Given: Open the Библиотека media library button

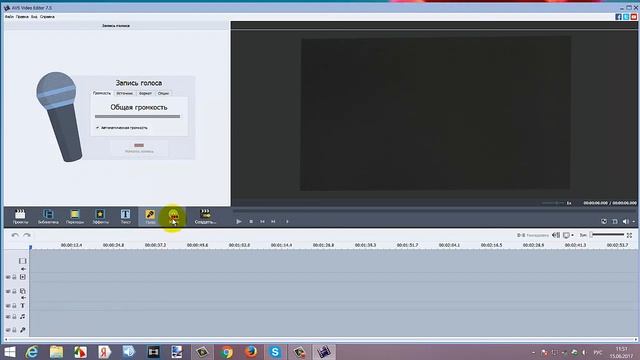Looking at the screenshot, I should point(48,217).
